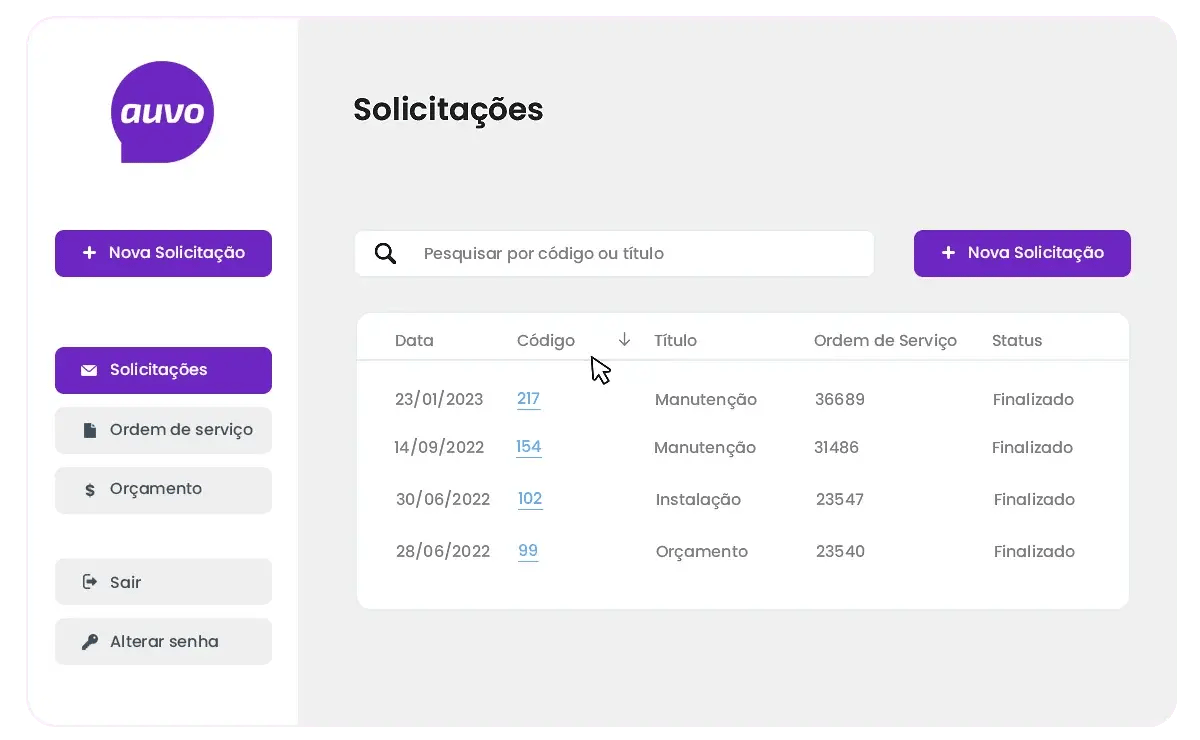Open the Solicitações menu item

click(163, 370)
